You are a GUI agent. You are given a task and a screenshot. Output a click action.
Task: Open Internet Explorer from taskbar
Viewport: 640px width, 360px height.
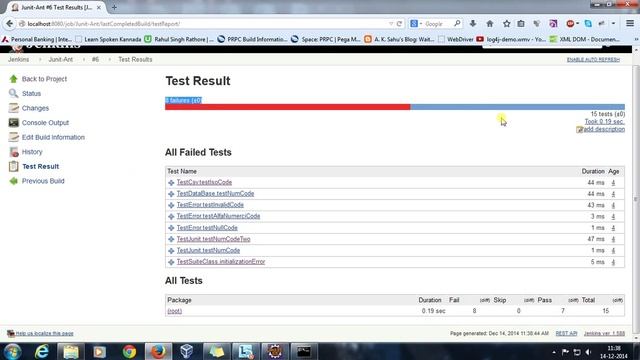pyautogui.click(x=42, y=351)
